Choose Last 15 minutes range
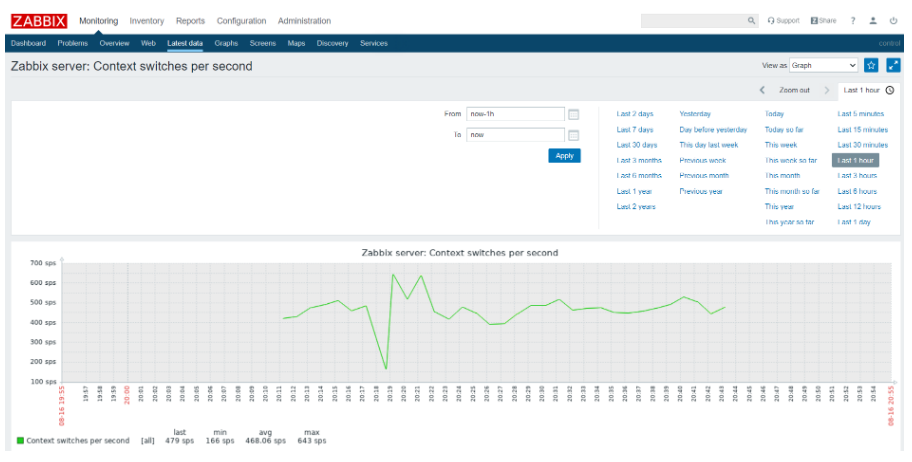This screenshot has width=912, height=462. [863, 130]
